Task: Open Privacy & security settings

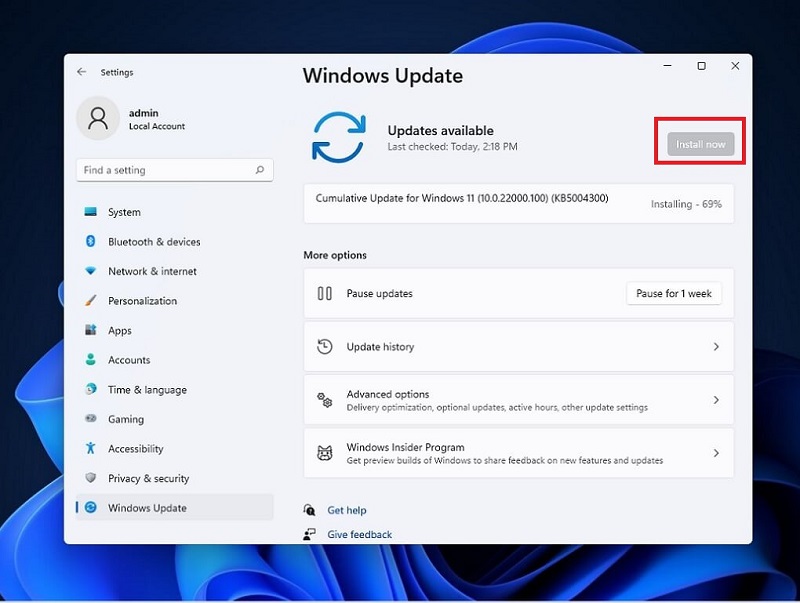Action: (x=174, y=478)
